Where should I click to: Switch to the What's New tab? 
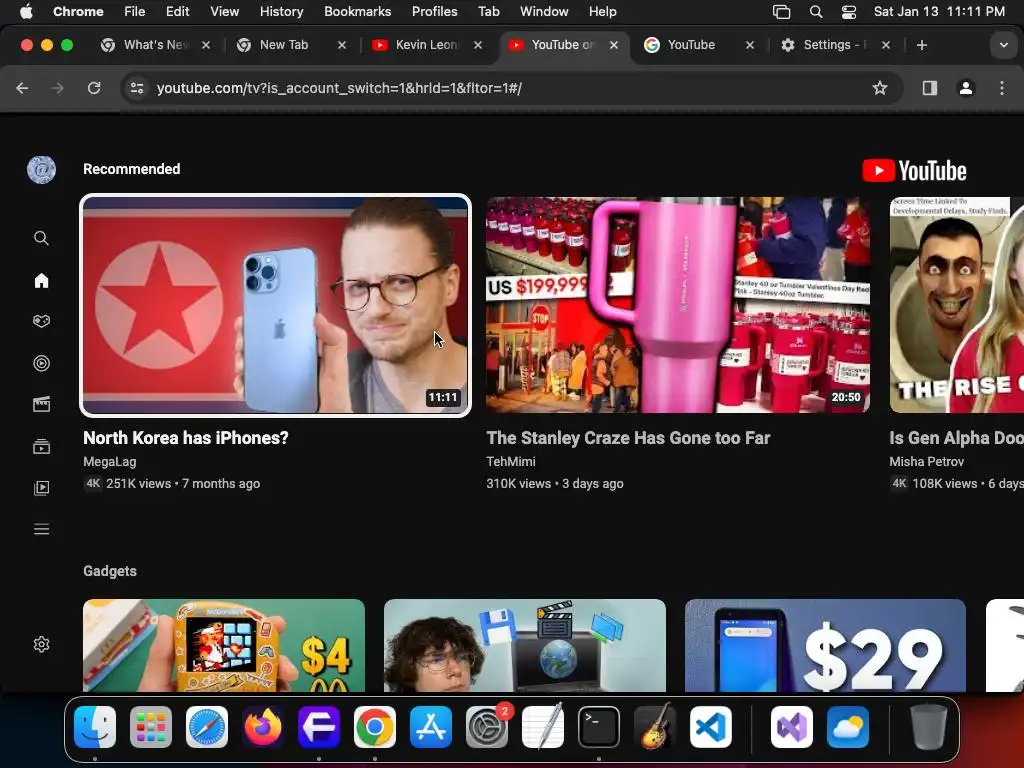point(155,45)
